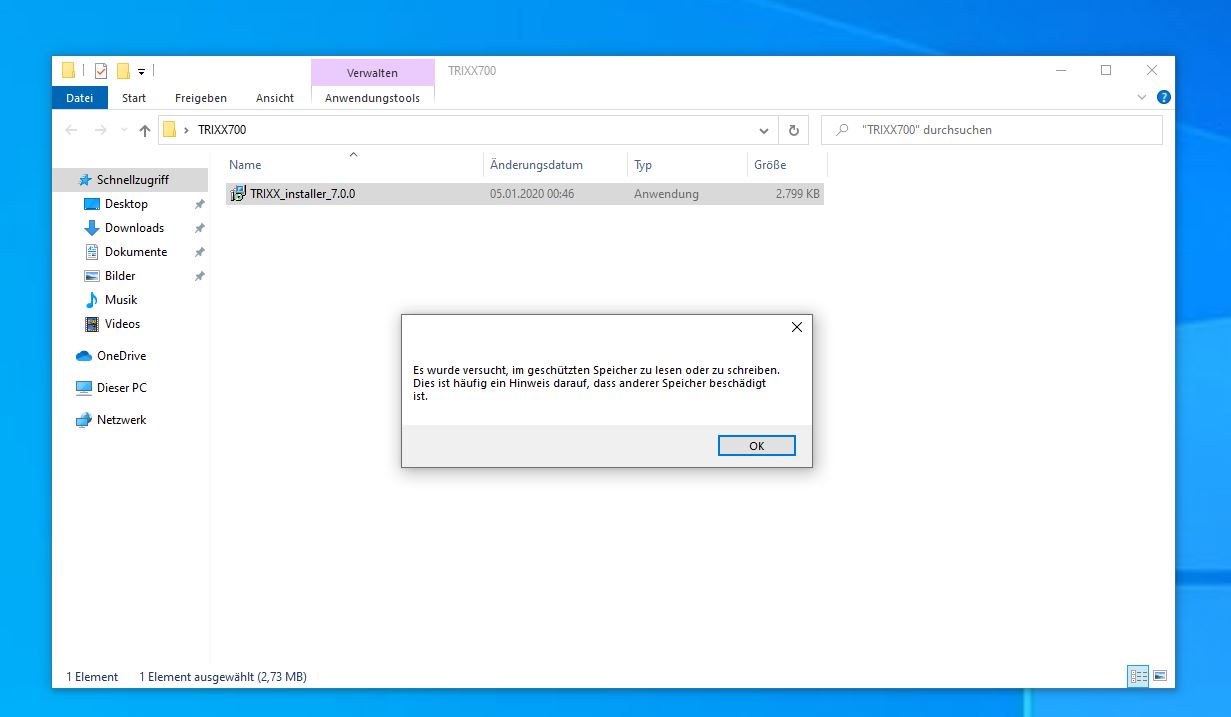
Task: Open Schnellzugriff in the navigation pane
Action: (132, 180)
